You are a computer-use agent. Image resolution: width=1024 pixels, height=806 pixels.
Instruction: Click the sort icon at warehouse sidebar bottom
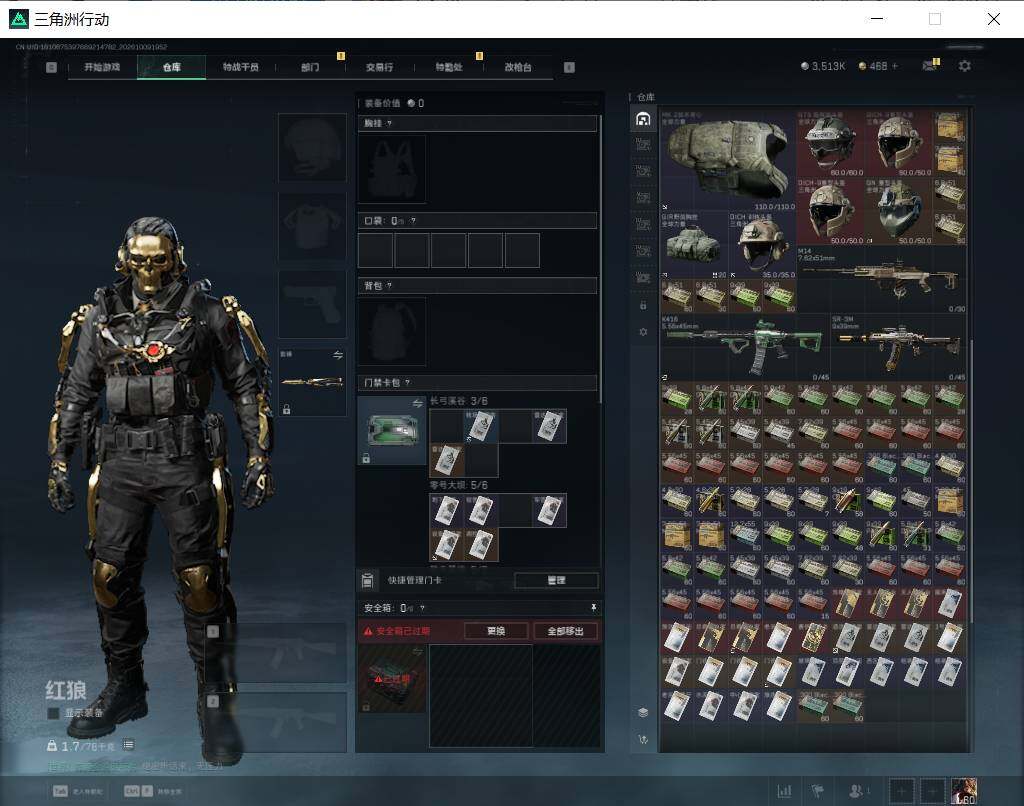coord(643,739)
